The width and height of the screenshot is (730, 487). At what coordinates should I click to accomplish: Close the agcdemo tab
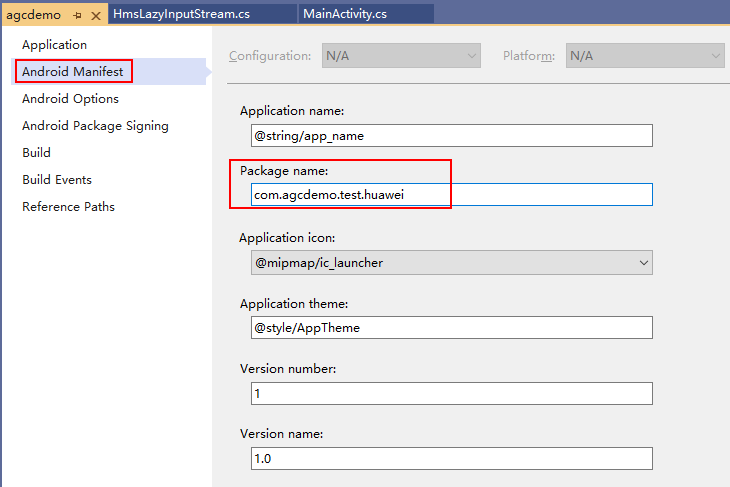96,15
